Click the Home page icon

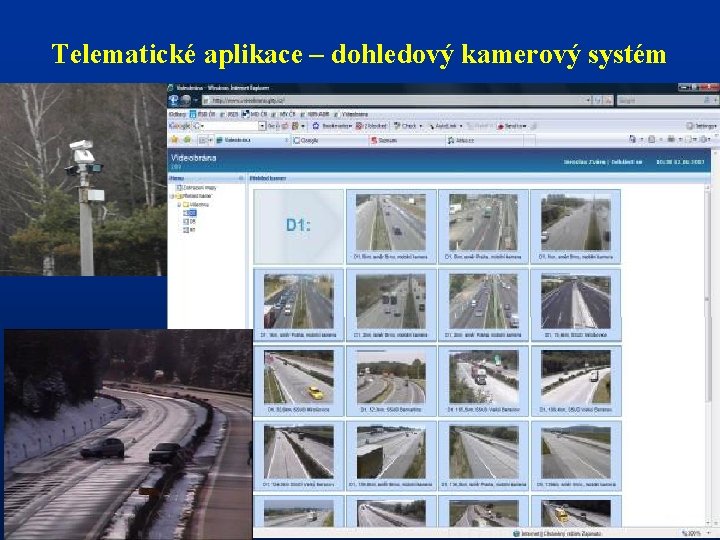click(x=633, y=139)
